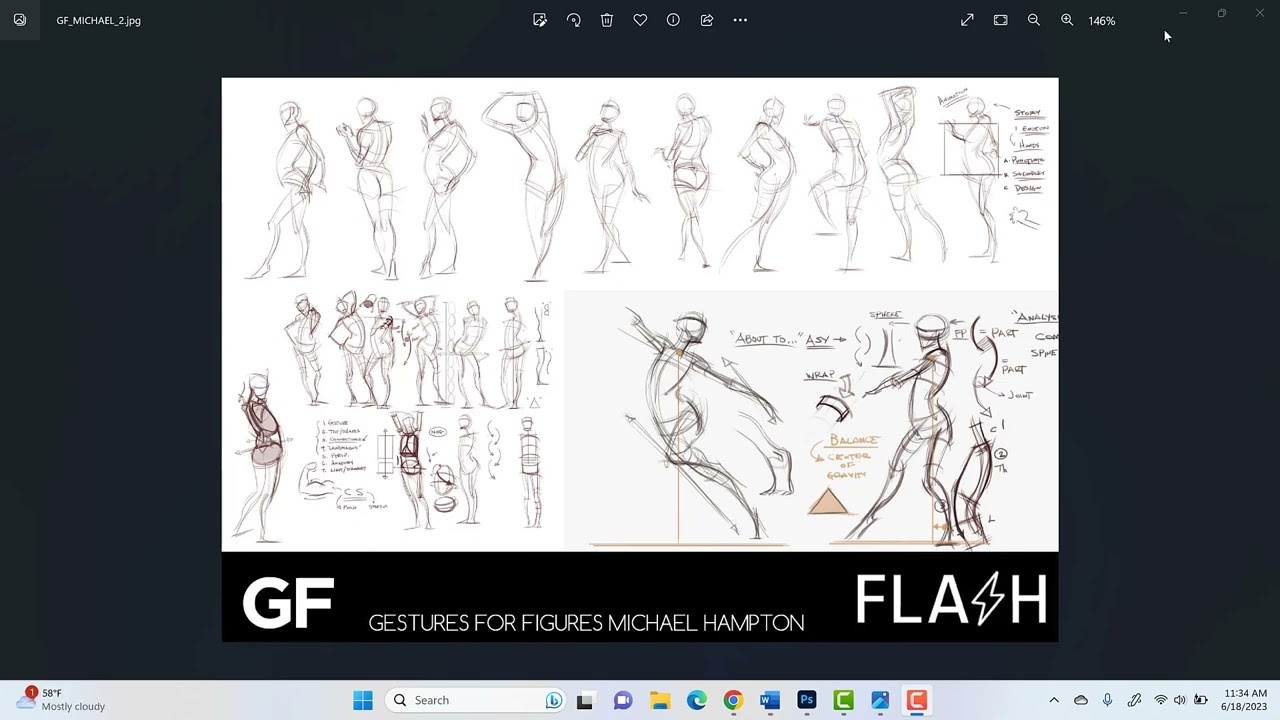Open the OneDrive cloud tray icon
The height and width of the screenshot is (720, 1280).
pos(1081,700)
